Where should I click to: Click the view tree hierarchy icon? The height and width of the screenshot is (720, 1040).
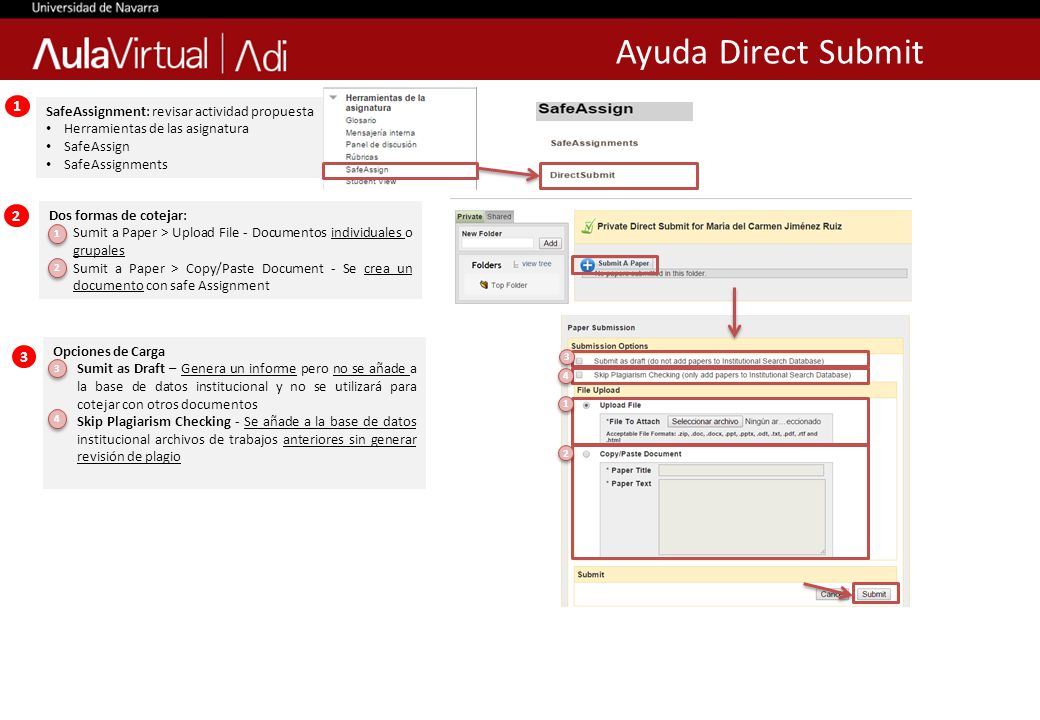[x=515, y=264]
